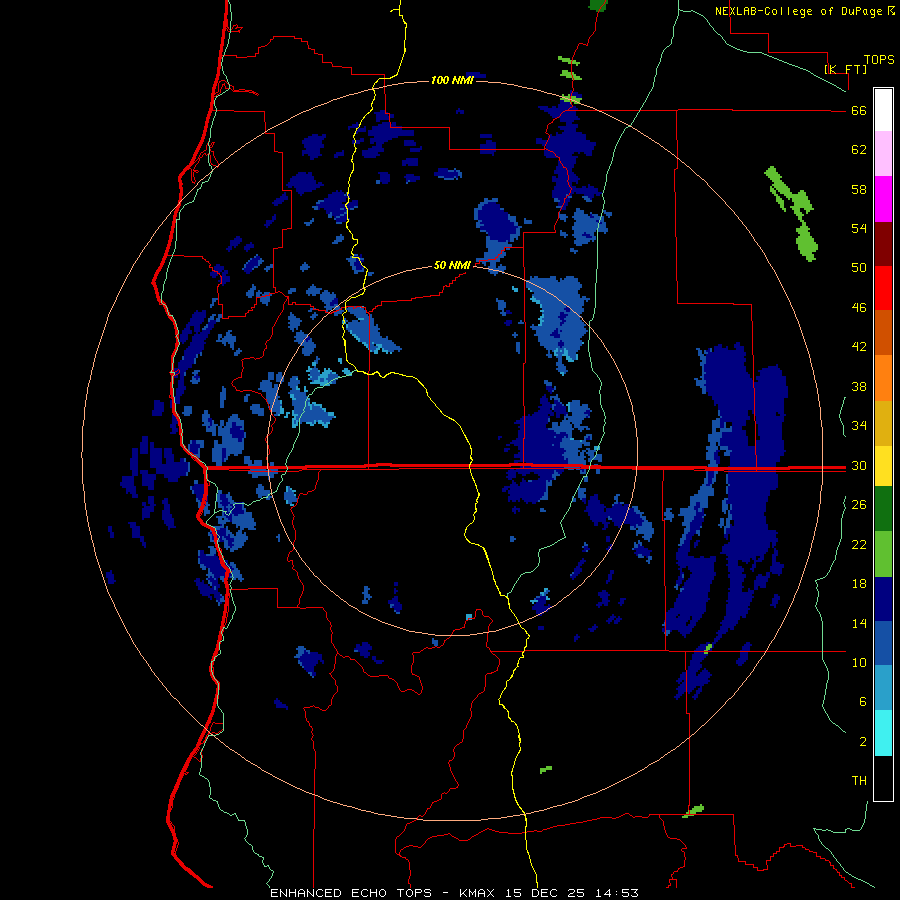The height and width of the screenshot is (900, 900).
Task: Click the yellow legend color band
Action: pos(883,466)
